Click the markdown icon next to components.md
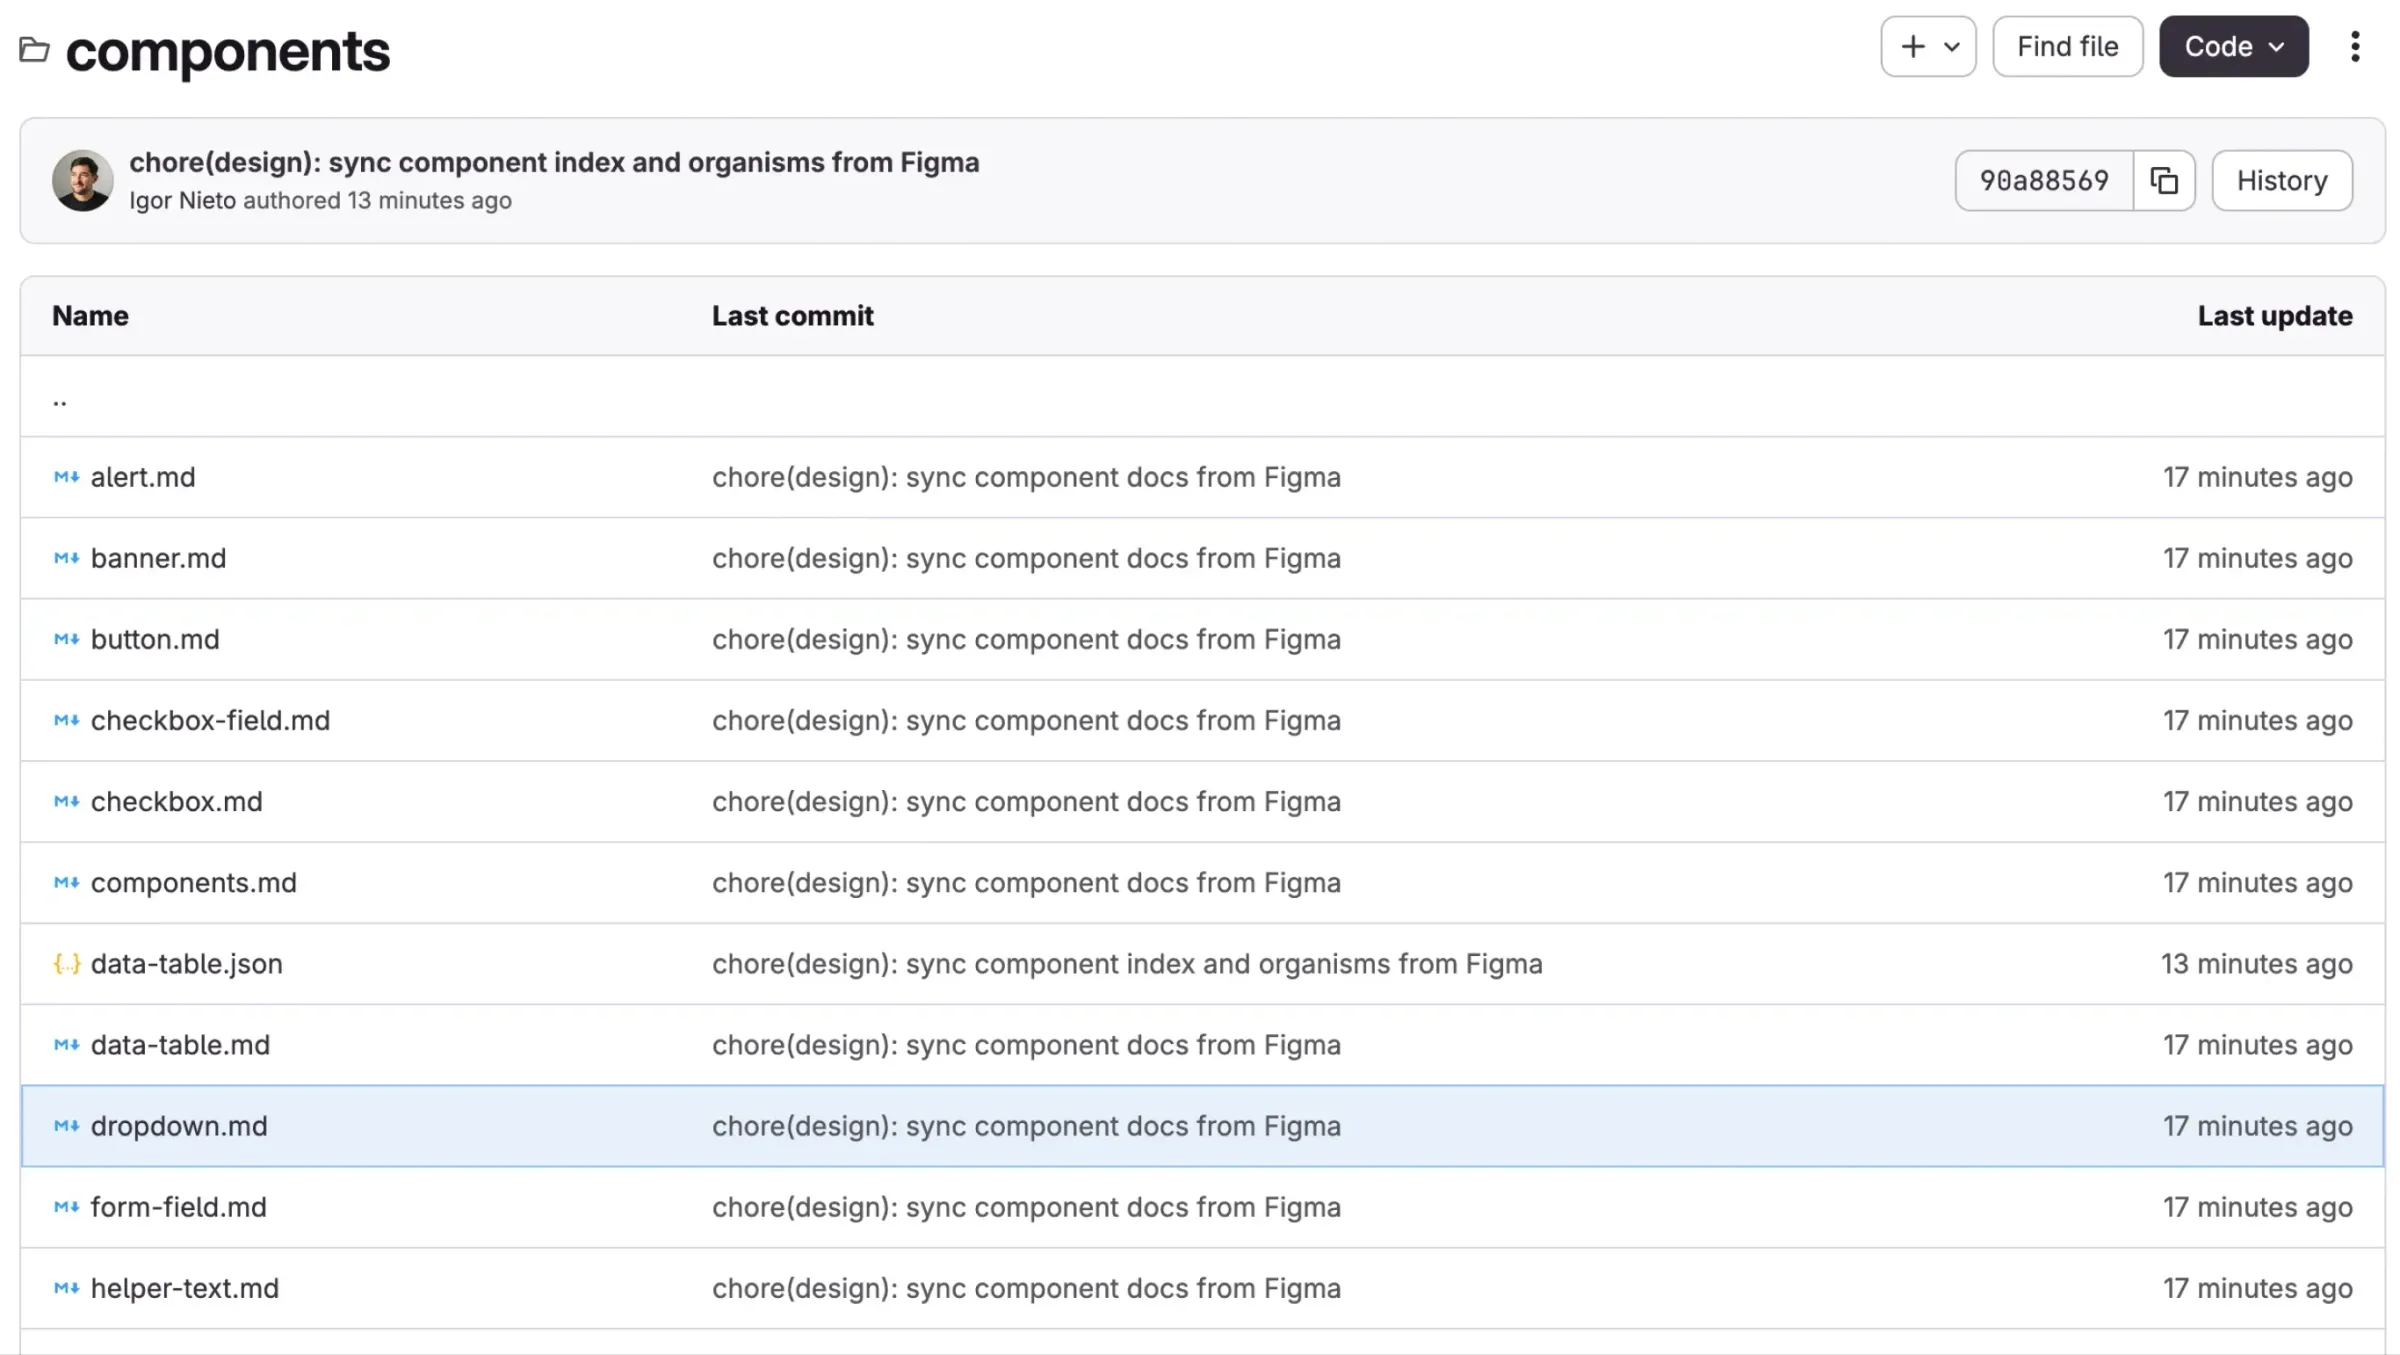 point(66,882)
